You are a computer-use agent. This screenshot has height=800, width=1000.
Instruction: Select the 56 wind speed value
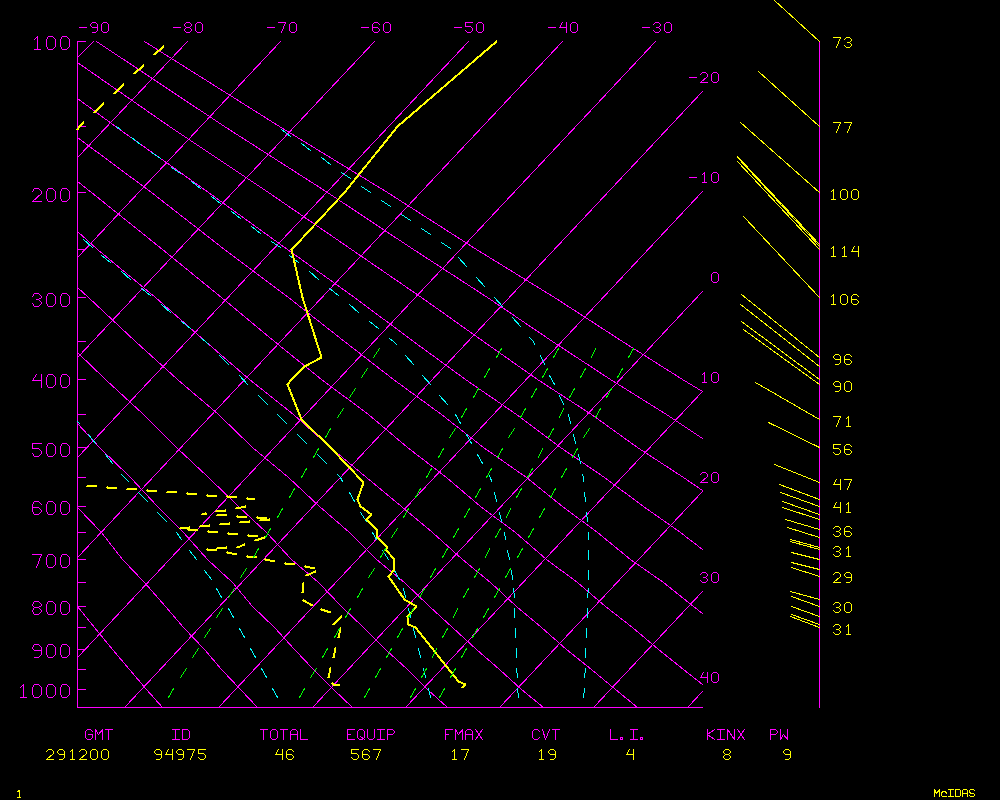point(842,450)
